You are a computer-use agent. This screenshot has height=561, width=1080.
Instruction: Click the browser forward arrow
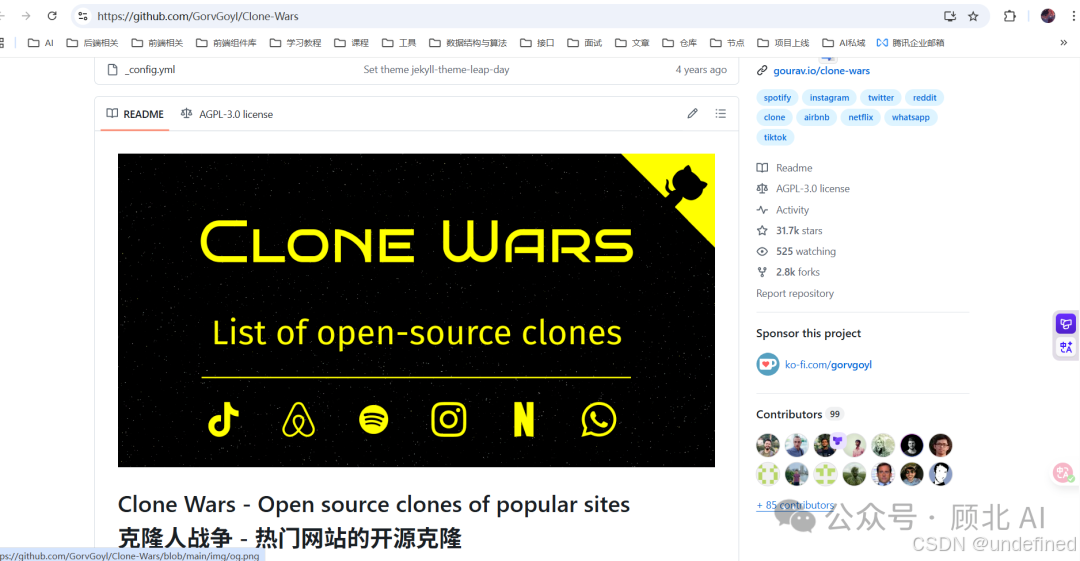tap(25, 16)
